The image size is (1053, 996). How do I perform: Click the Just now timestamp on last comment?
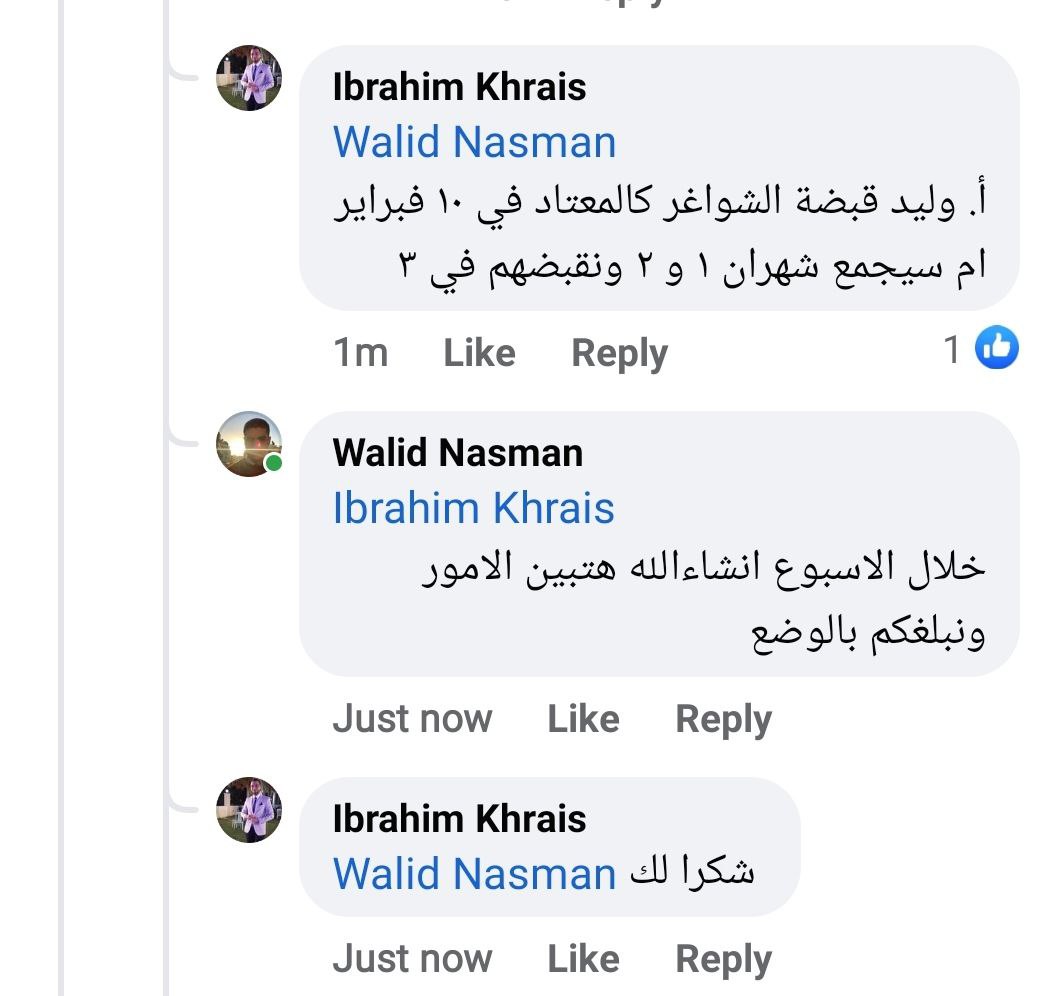(x=412, y=959)
